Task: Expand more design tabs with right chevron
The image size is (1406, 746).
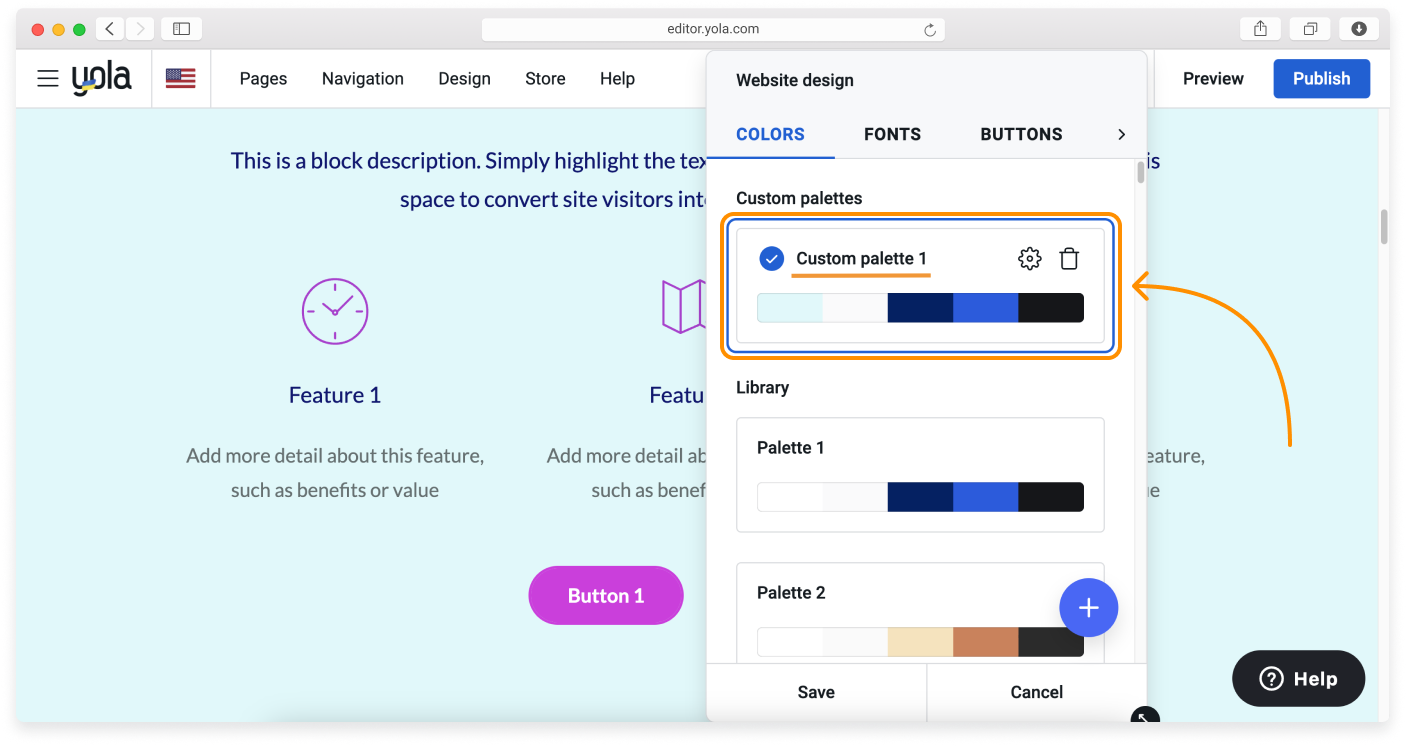Action: pyautogui.click(x=1121, y=134)
